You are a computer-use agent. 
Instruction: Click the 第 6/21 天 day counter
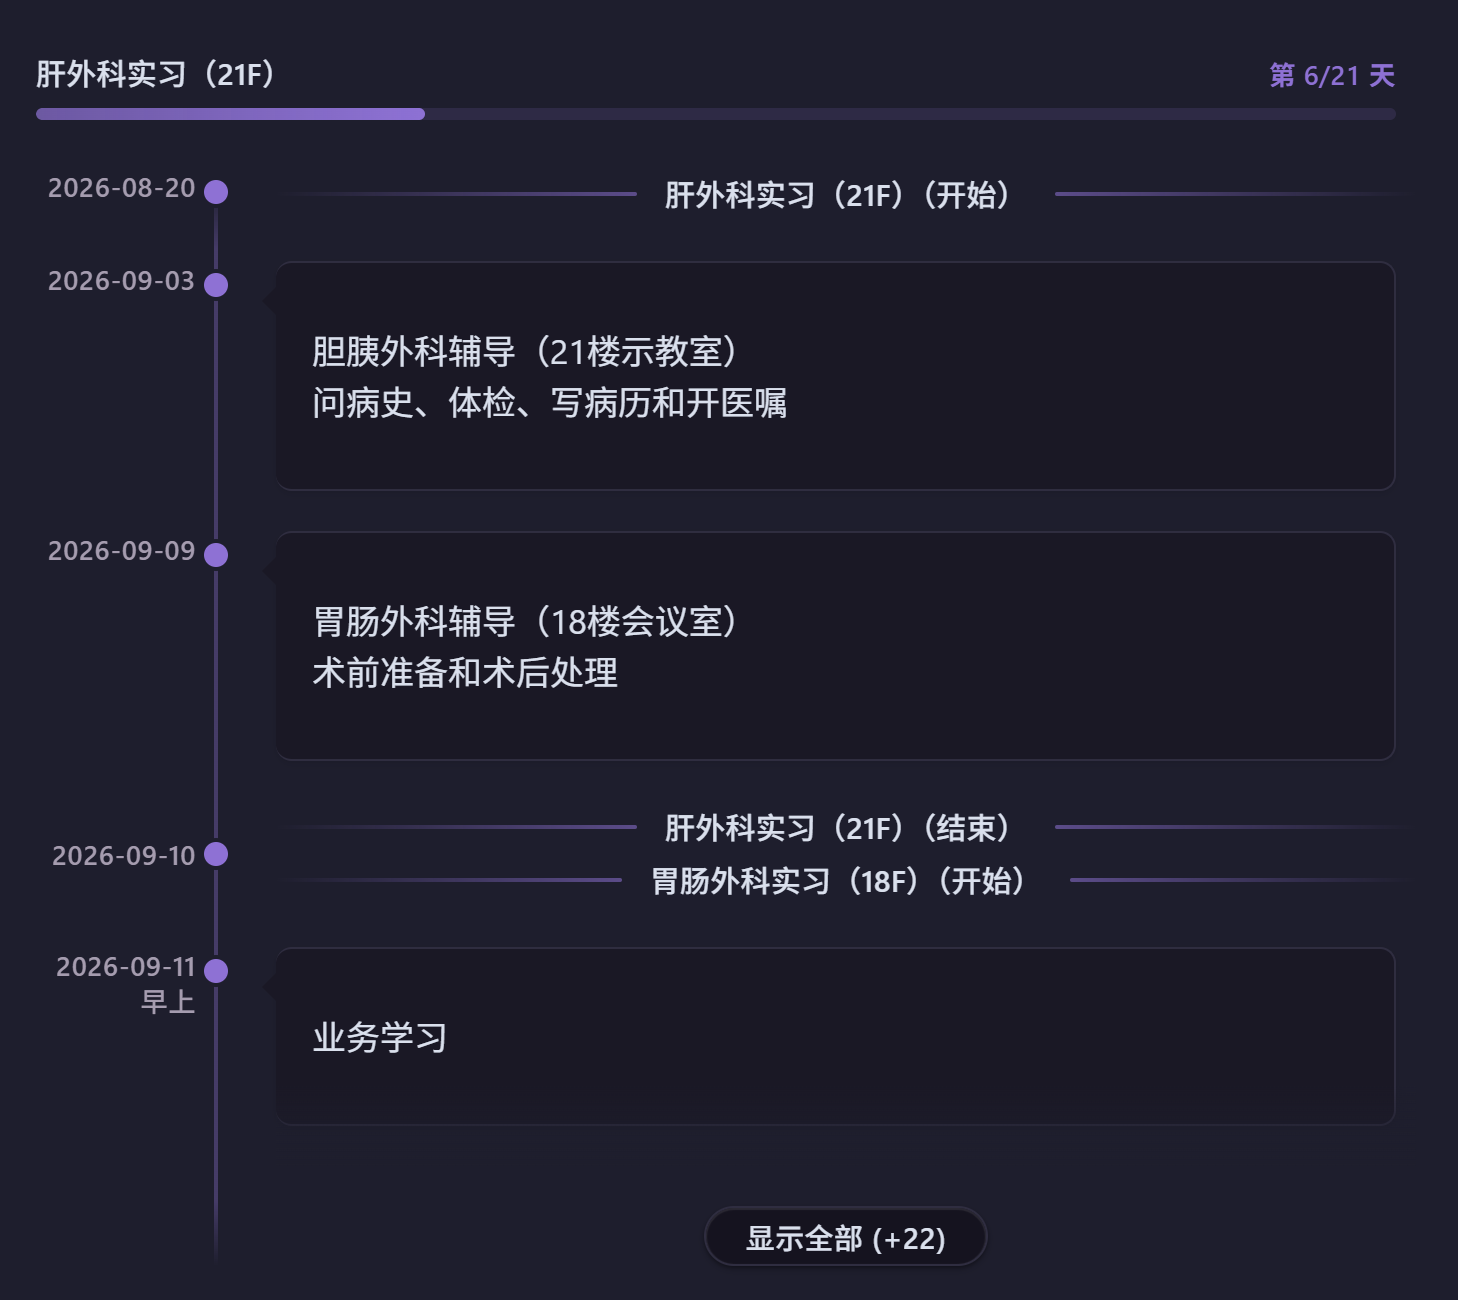point(1332,76)
